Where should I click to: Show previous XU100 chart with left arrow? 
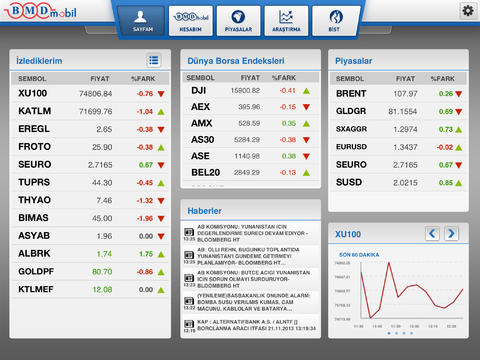pos(432,233)
